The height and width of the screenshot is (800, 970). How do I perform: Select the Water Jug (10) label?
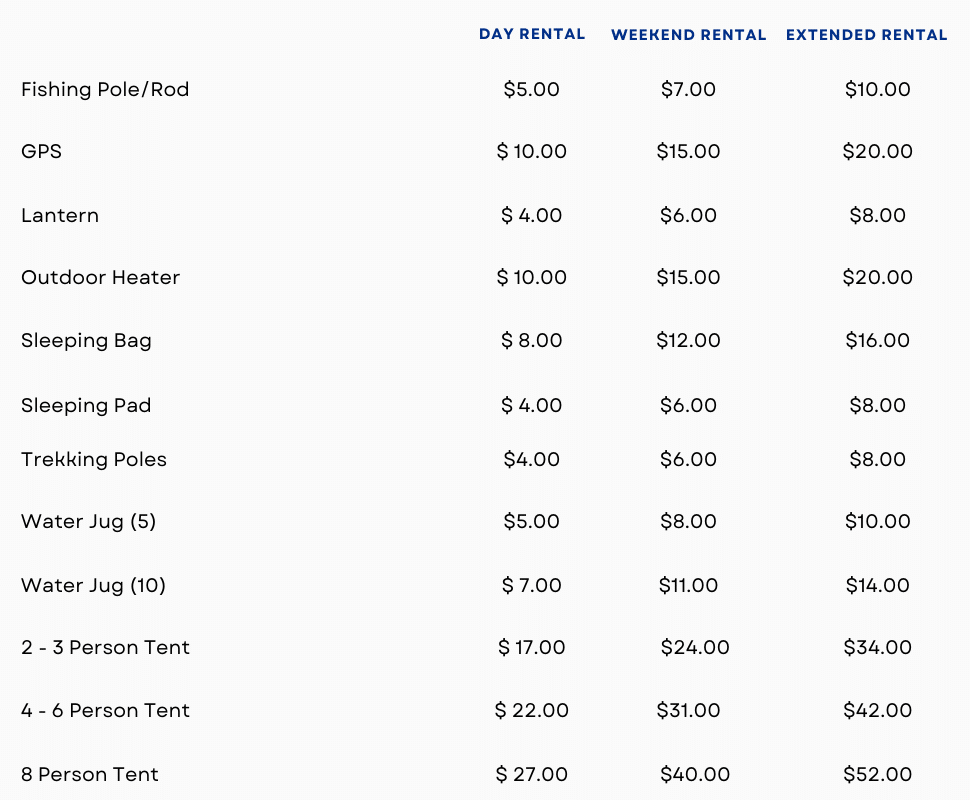(93, 585)
